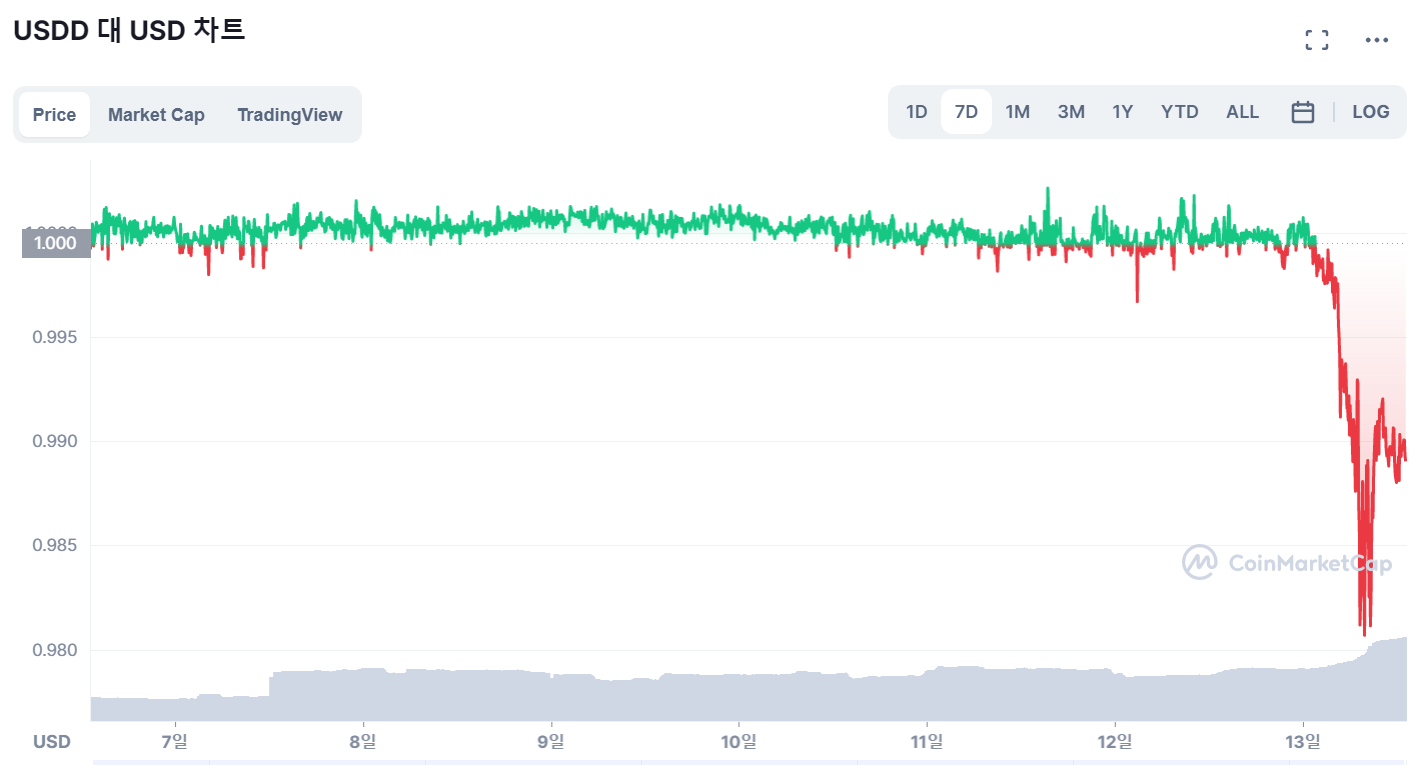This screenshot has width=1411, height=765.
Task: Enable the 1Y time range
Action: tap(1122, 112)
